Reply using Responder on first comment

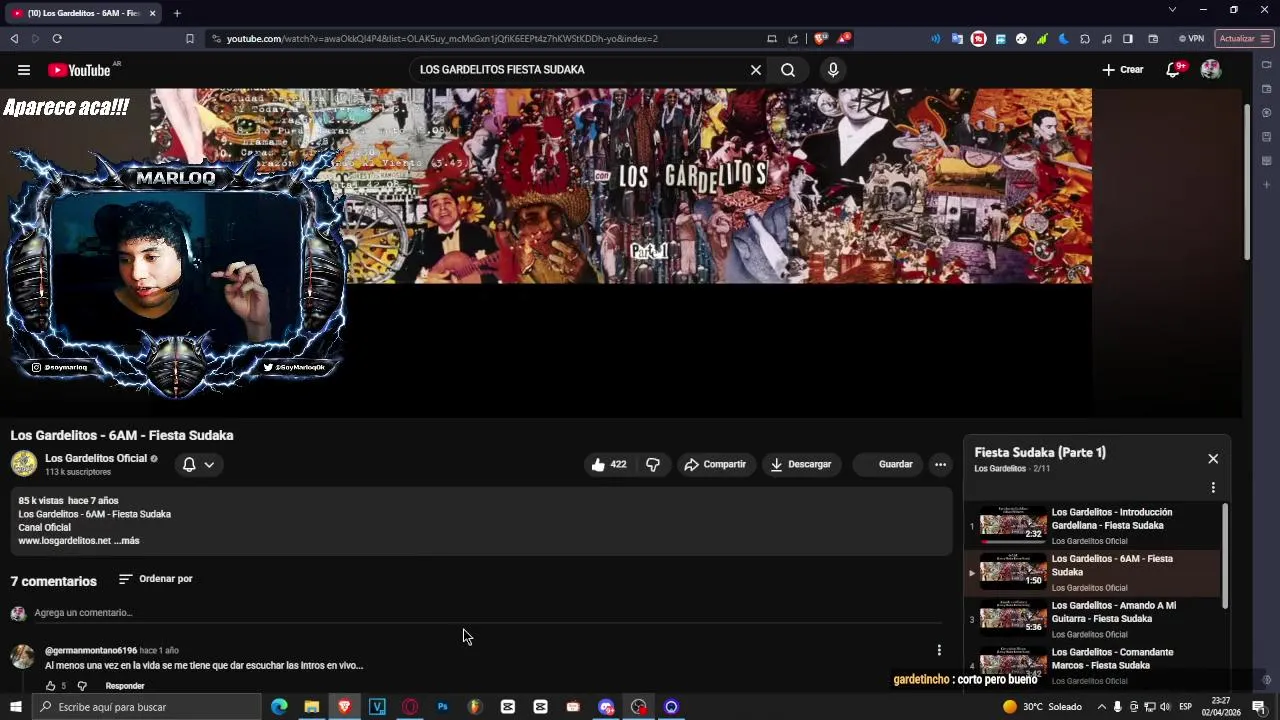tap(125, 686)
